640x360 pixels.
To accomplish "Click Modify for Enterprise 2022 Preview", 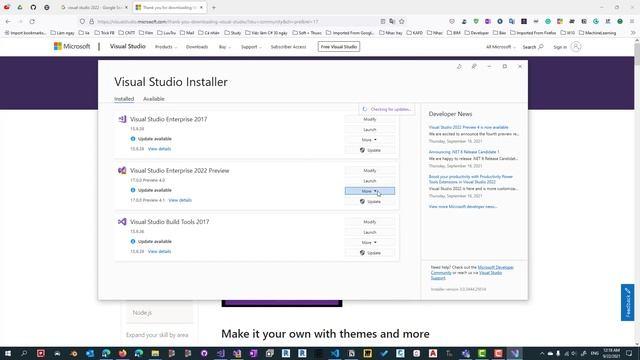I will point(369,171).
